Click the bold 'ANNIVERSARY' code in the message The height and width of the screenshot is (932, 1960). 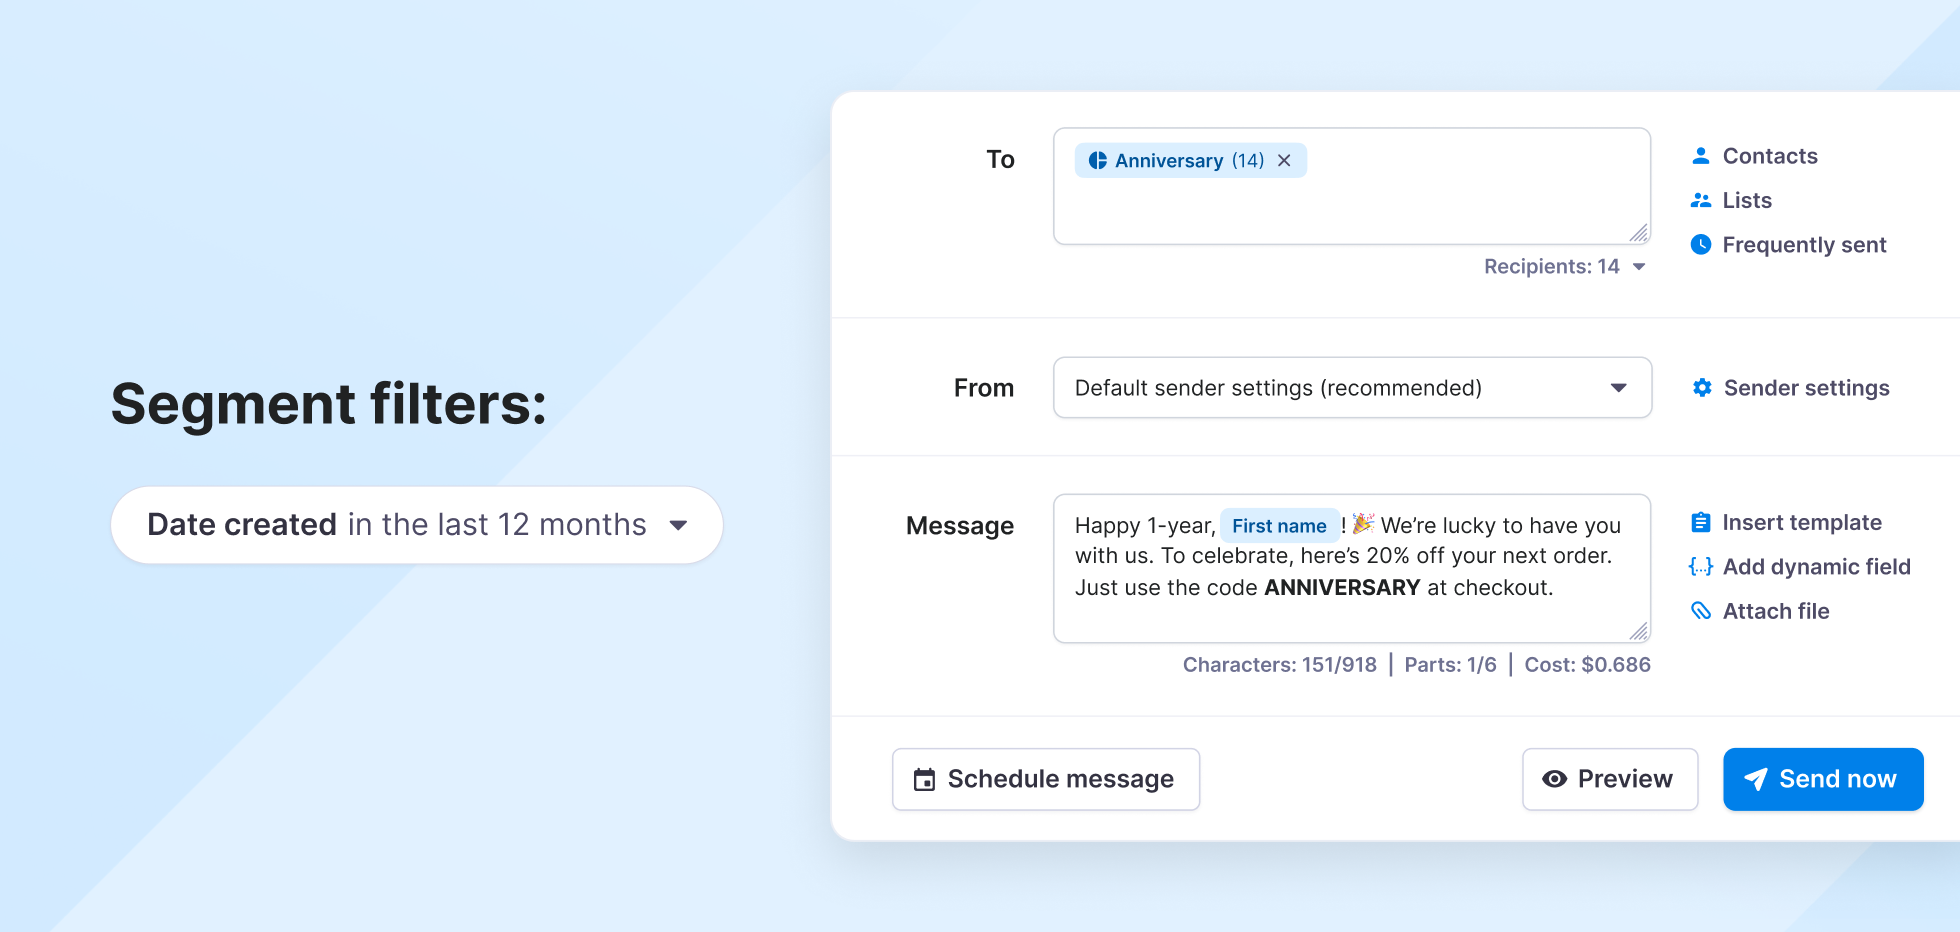pos(1342,588)
